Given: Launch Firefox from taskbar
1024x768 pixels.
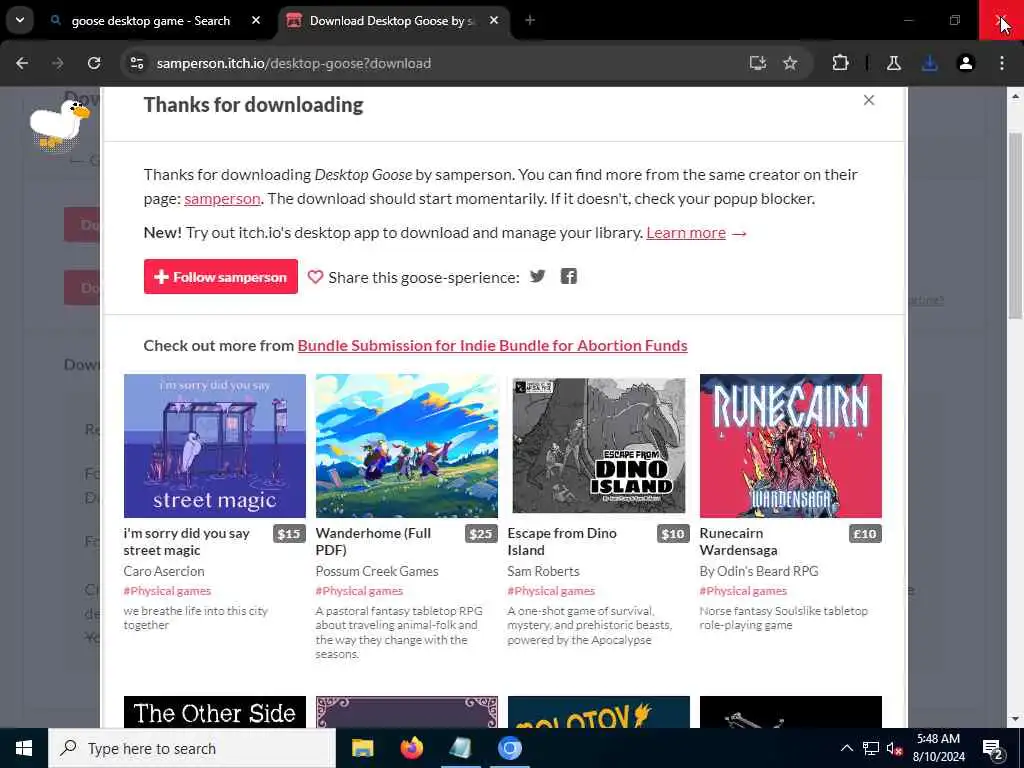Looking at the screenshot, I should pos(411,748).
